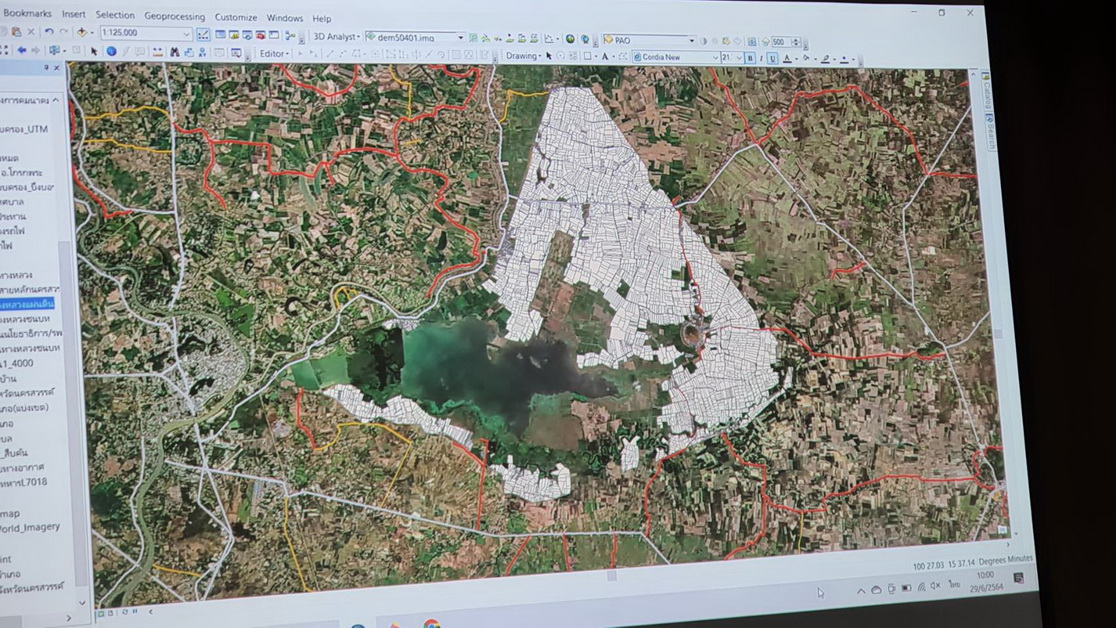The width and height of the screenshot is (1116, 628).
Task: Open the Drawing dropdown menu
Action: click(x=524, y=56)
